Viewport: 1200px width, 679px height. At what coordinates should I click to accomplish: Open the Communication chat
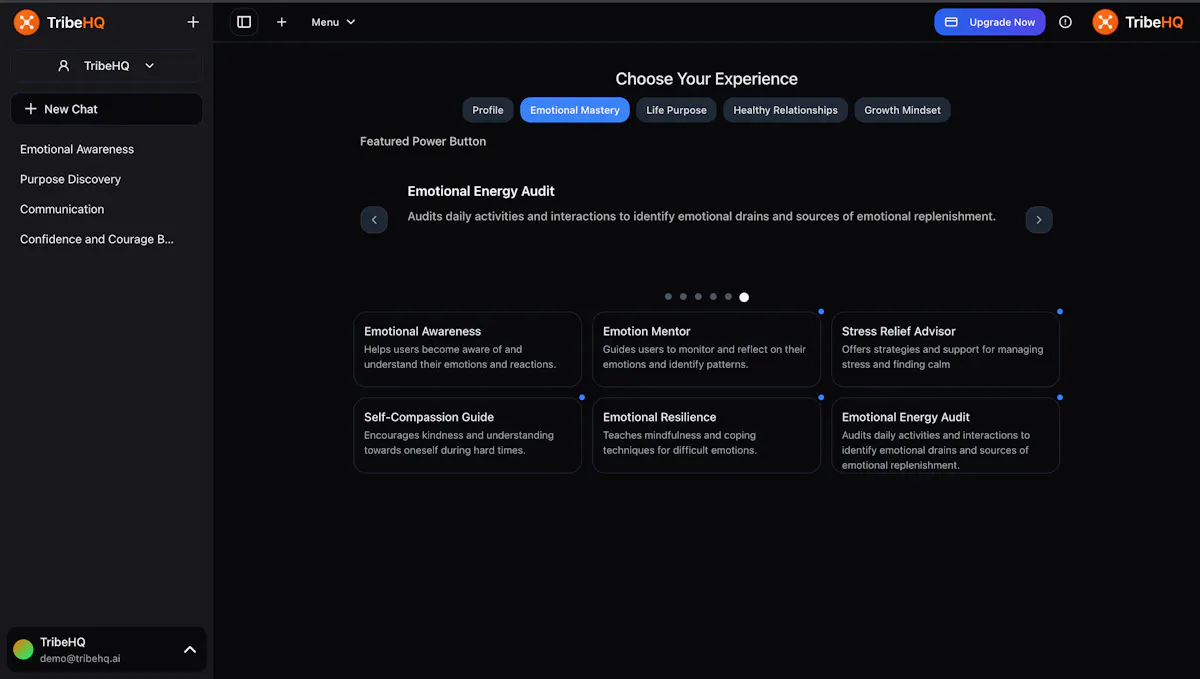click(62, 209)
